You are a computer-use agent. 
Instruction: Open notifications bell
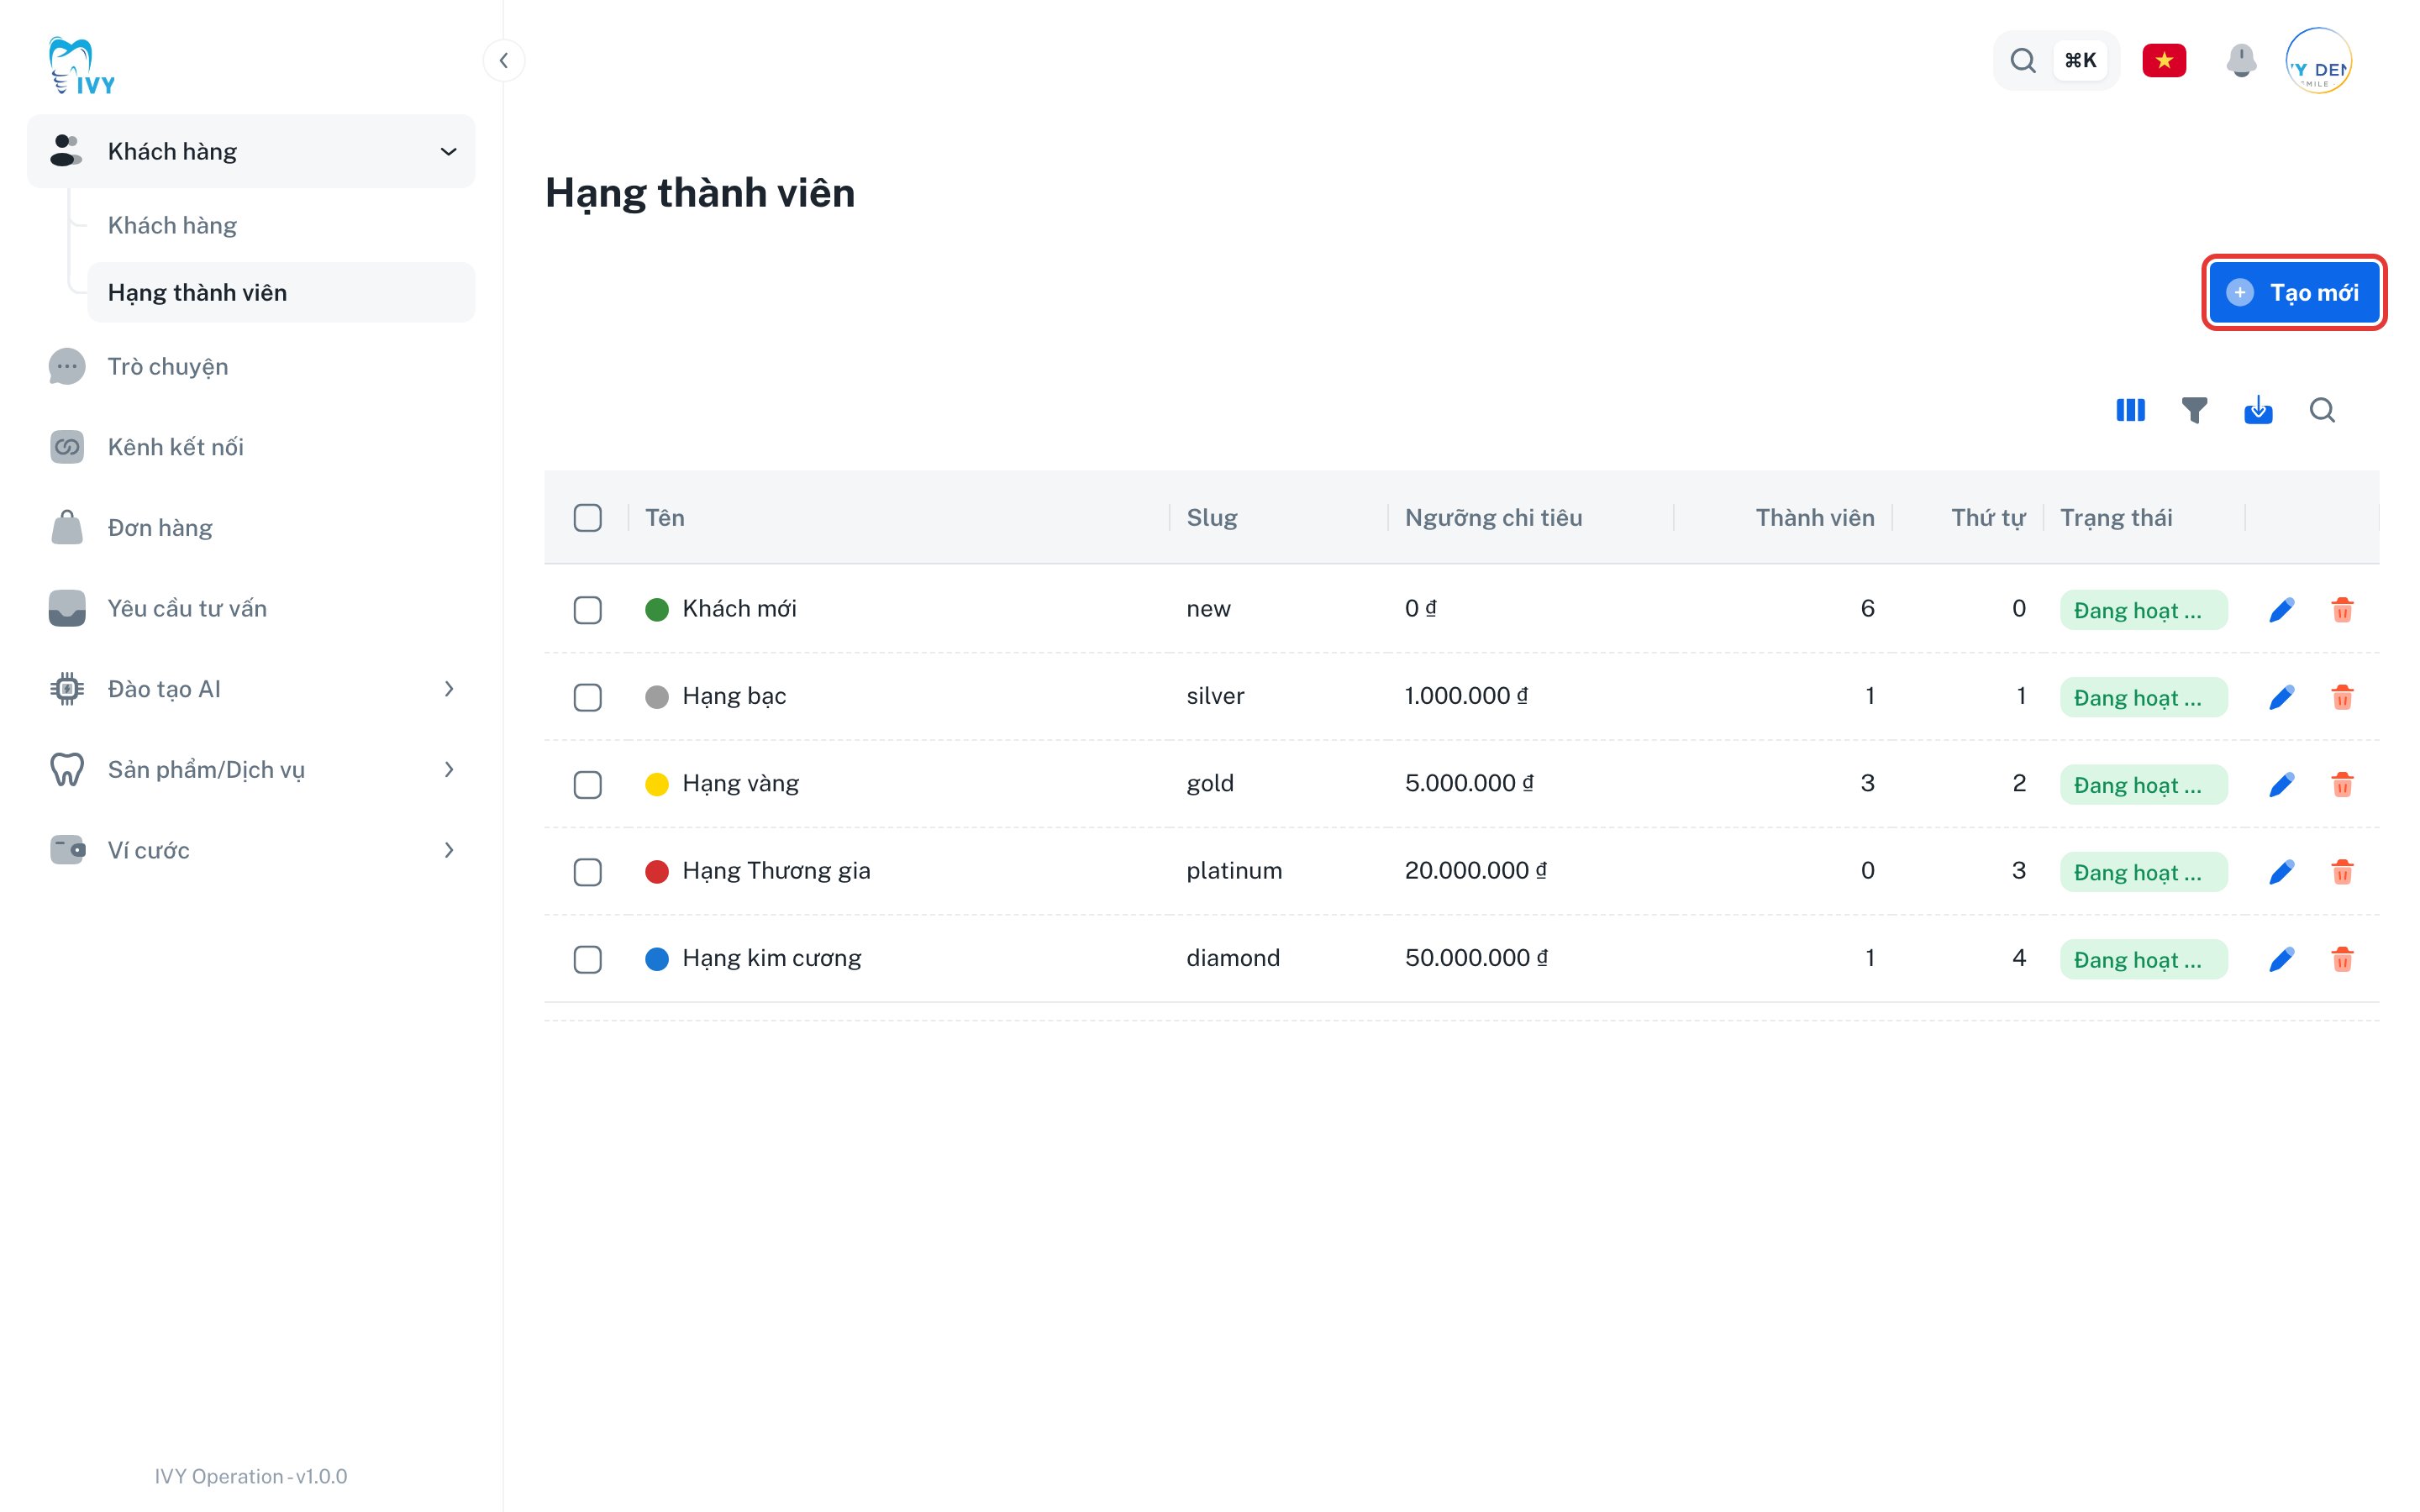coord(2241,60)
